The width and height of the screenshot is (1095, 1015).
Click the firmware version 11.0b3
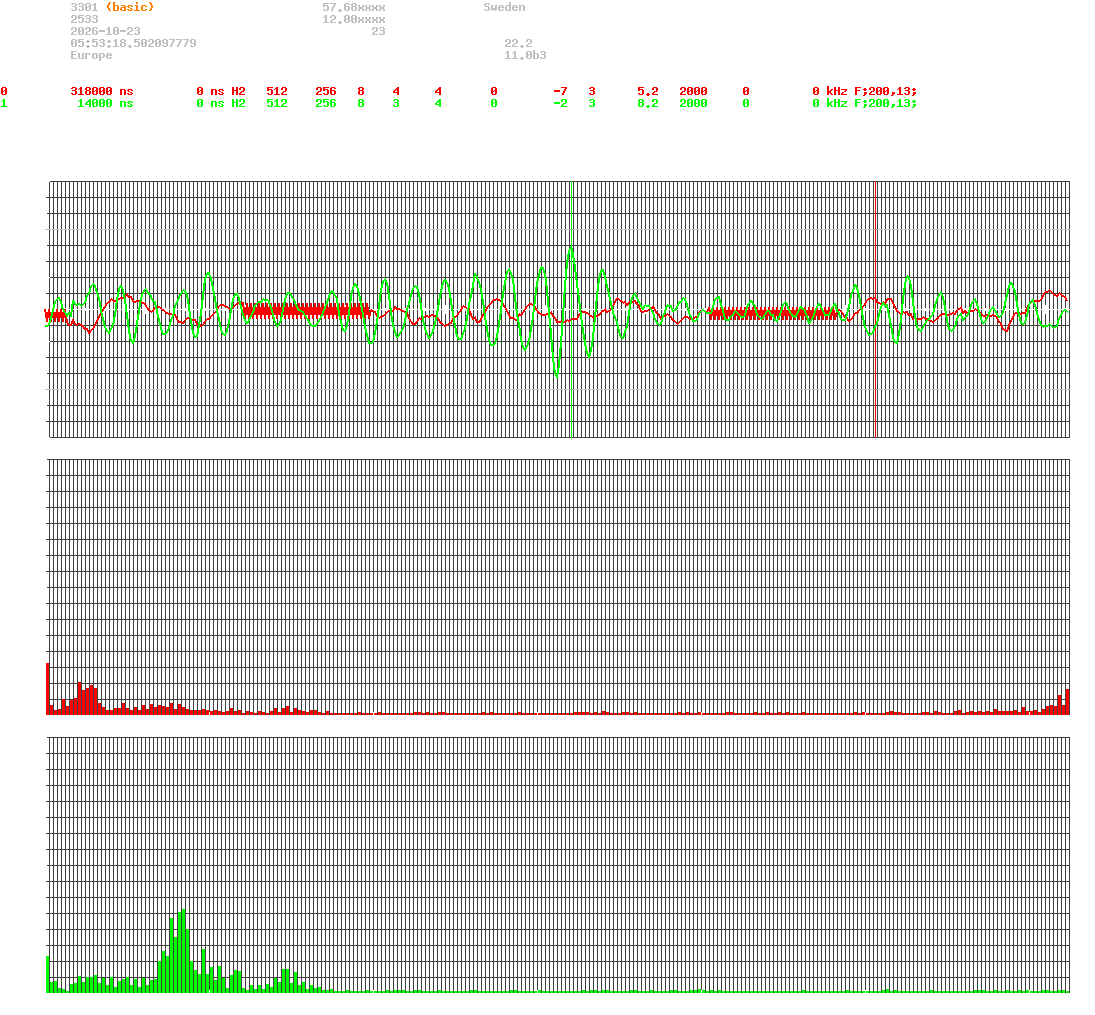tap(525, 55)
